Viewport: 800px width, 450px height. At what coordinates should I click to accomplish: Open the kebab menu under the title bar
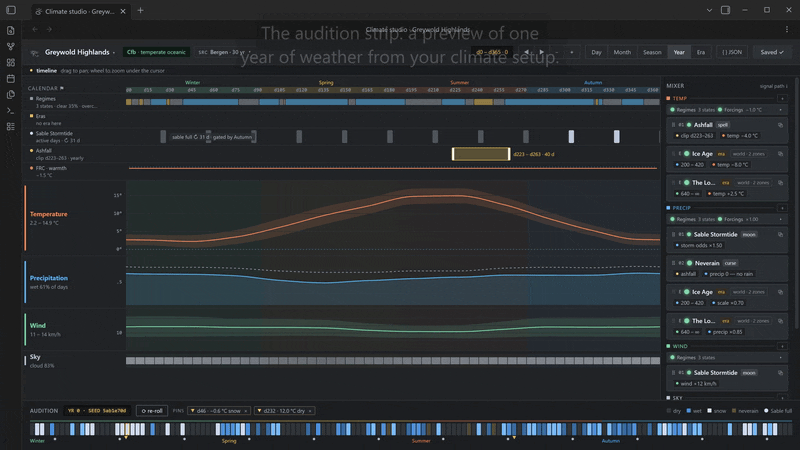pos(787,29)
